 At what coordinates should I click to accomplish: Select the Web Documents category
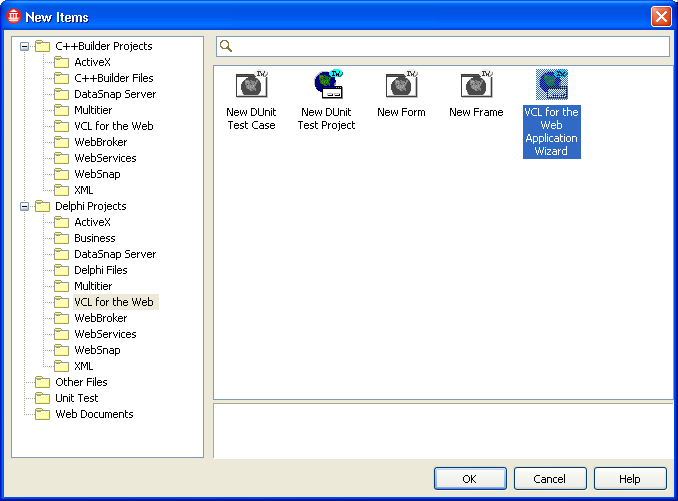[x=94, y=414]
